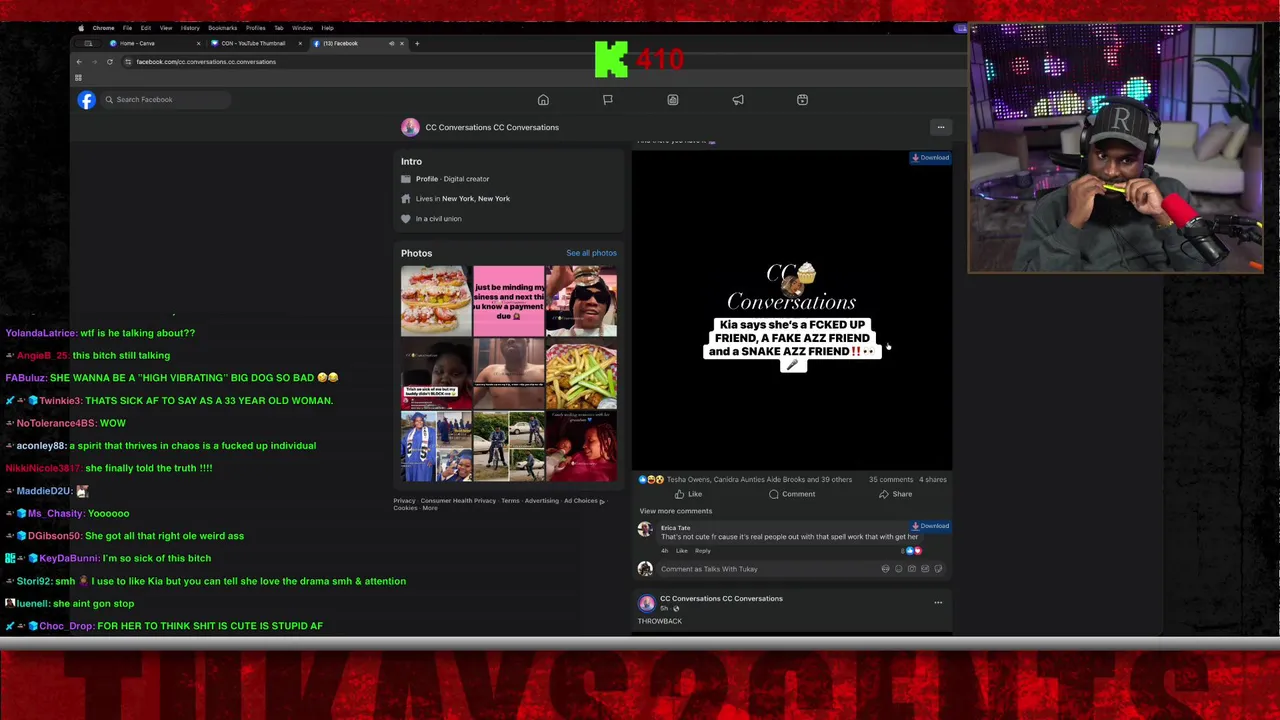The width and height of the screenshot is (1280, 720).
Task: Open the Profiles menu in the menu bar
Action: 255,28
